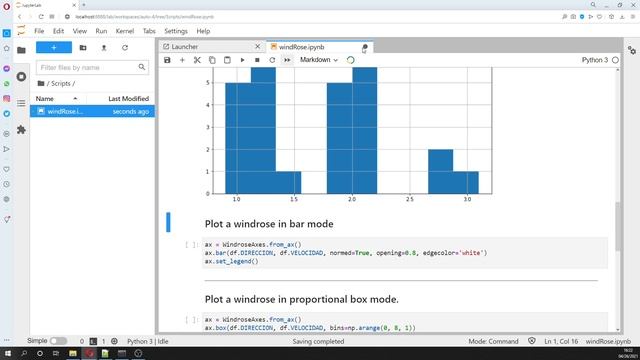Viewport: 640px width, 360px height.
Task: Restart the kernel icon in notebook toolbar
Action: coord(272,60)
